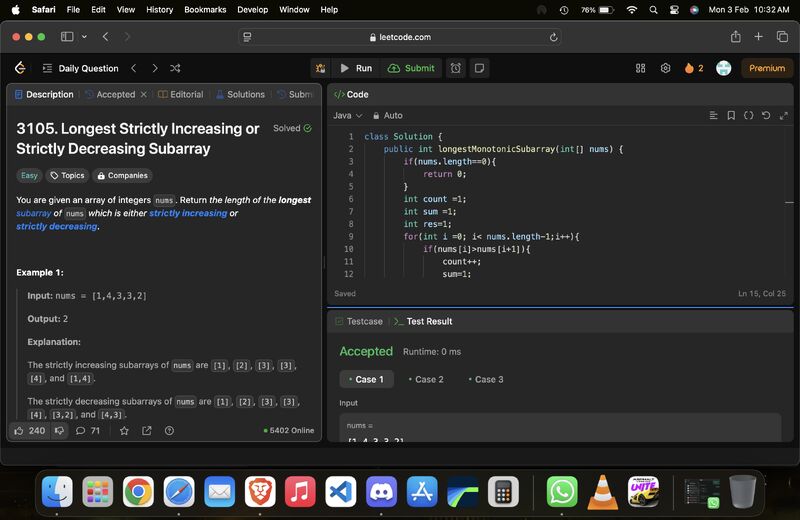Show Safari tab overview
Viewport: 800px width, 520px height.
pyautogui.click(x=782, y=37)
